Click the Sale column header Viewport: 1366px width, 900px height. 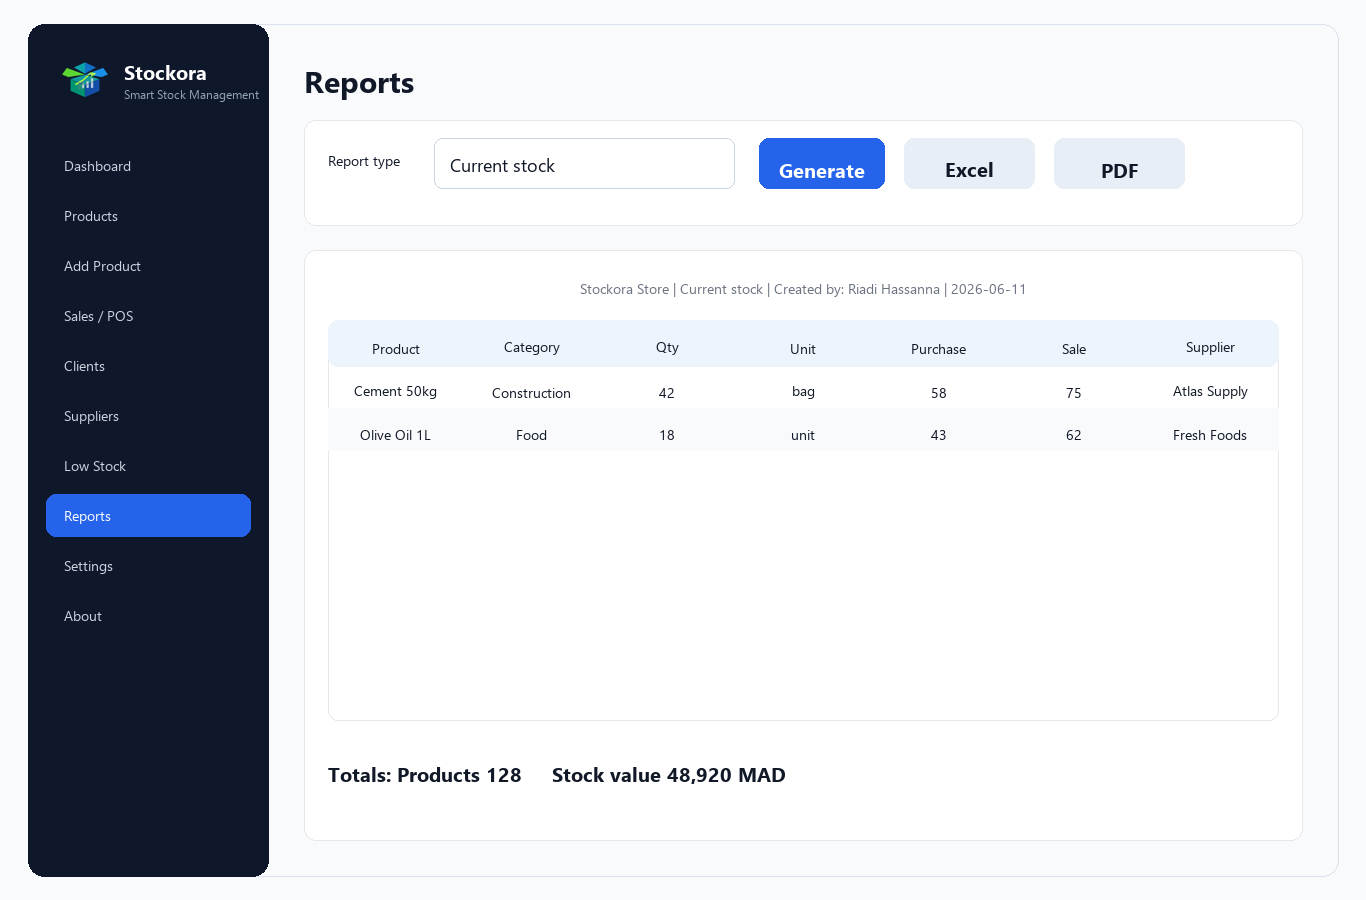click(x=1074, y=349)
